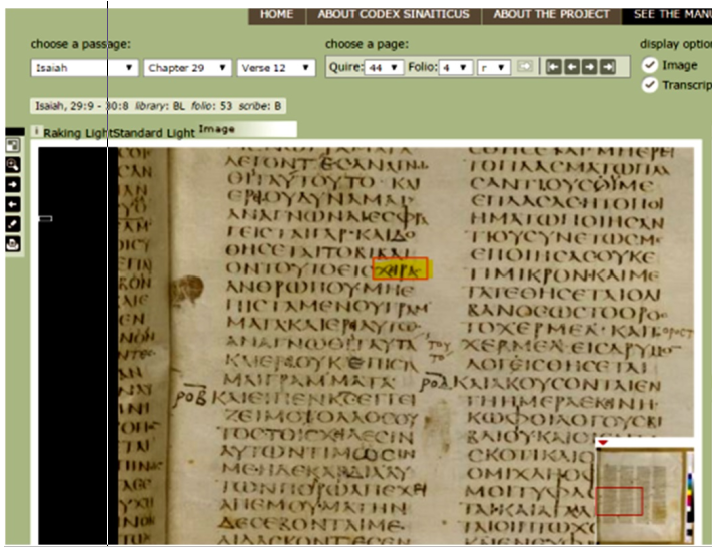Screen dimensions: 712x547
Task: Click the right-arrow tool in left toolbar
Action: [13, 185]
